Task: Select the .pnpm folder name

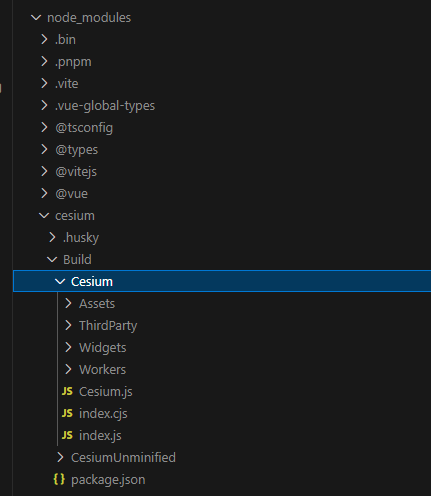Action: (x=73, y=62)
